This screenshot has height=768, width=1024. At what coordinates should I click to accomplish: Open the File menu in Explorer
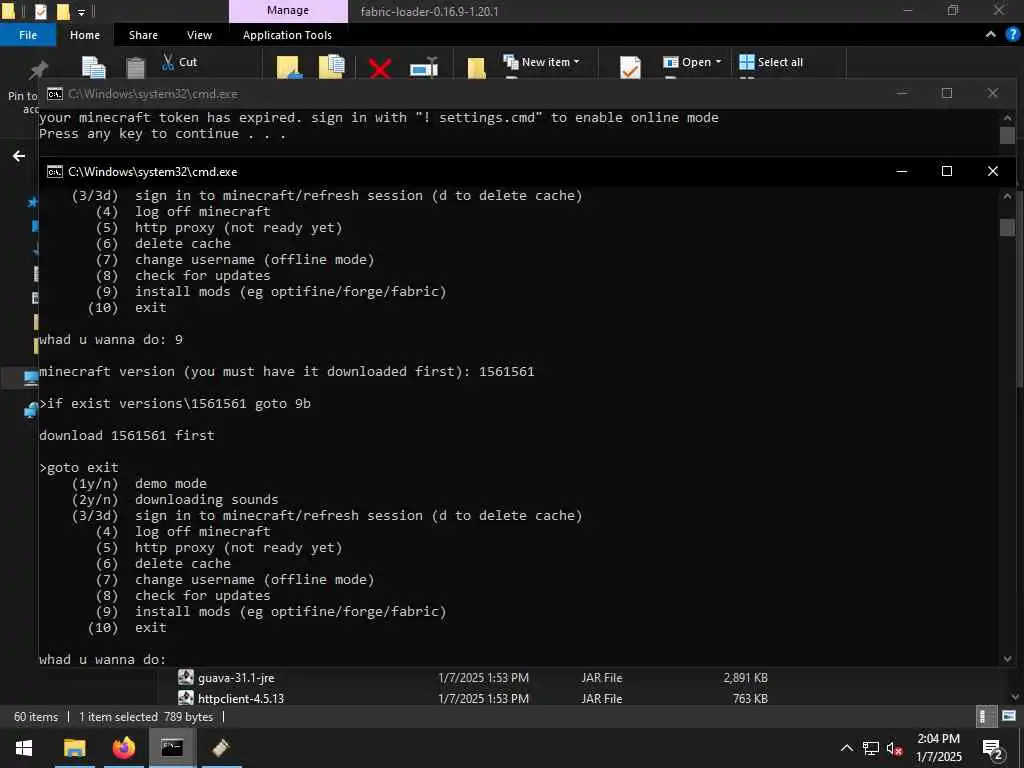[28, 35]
